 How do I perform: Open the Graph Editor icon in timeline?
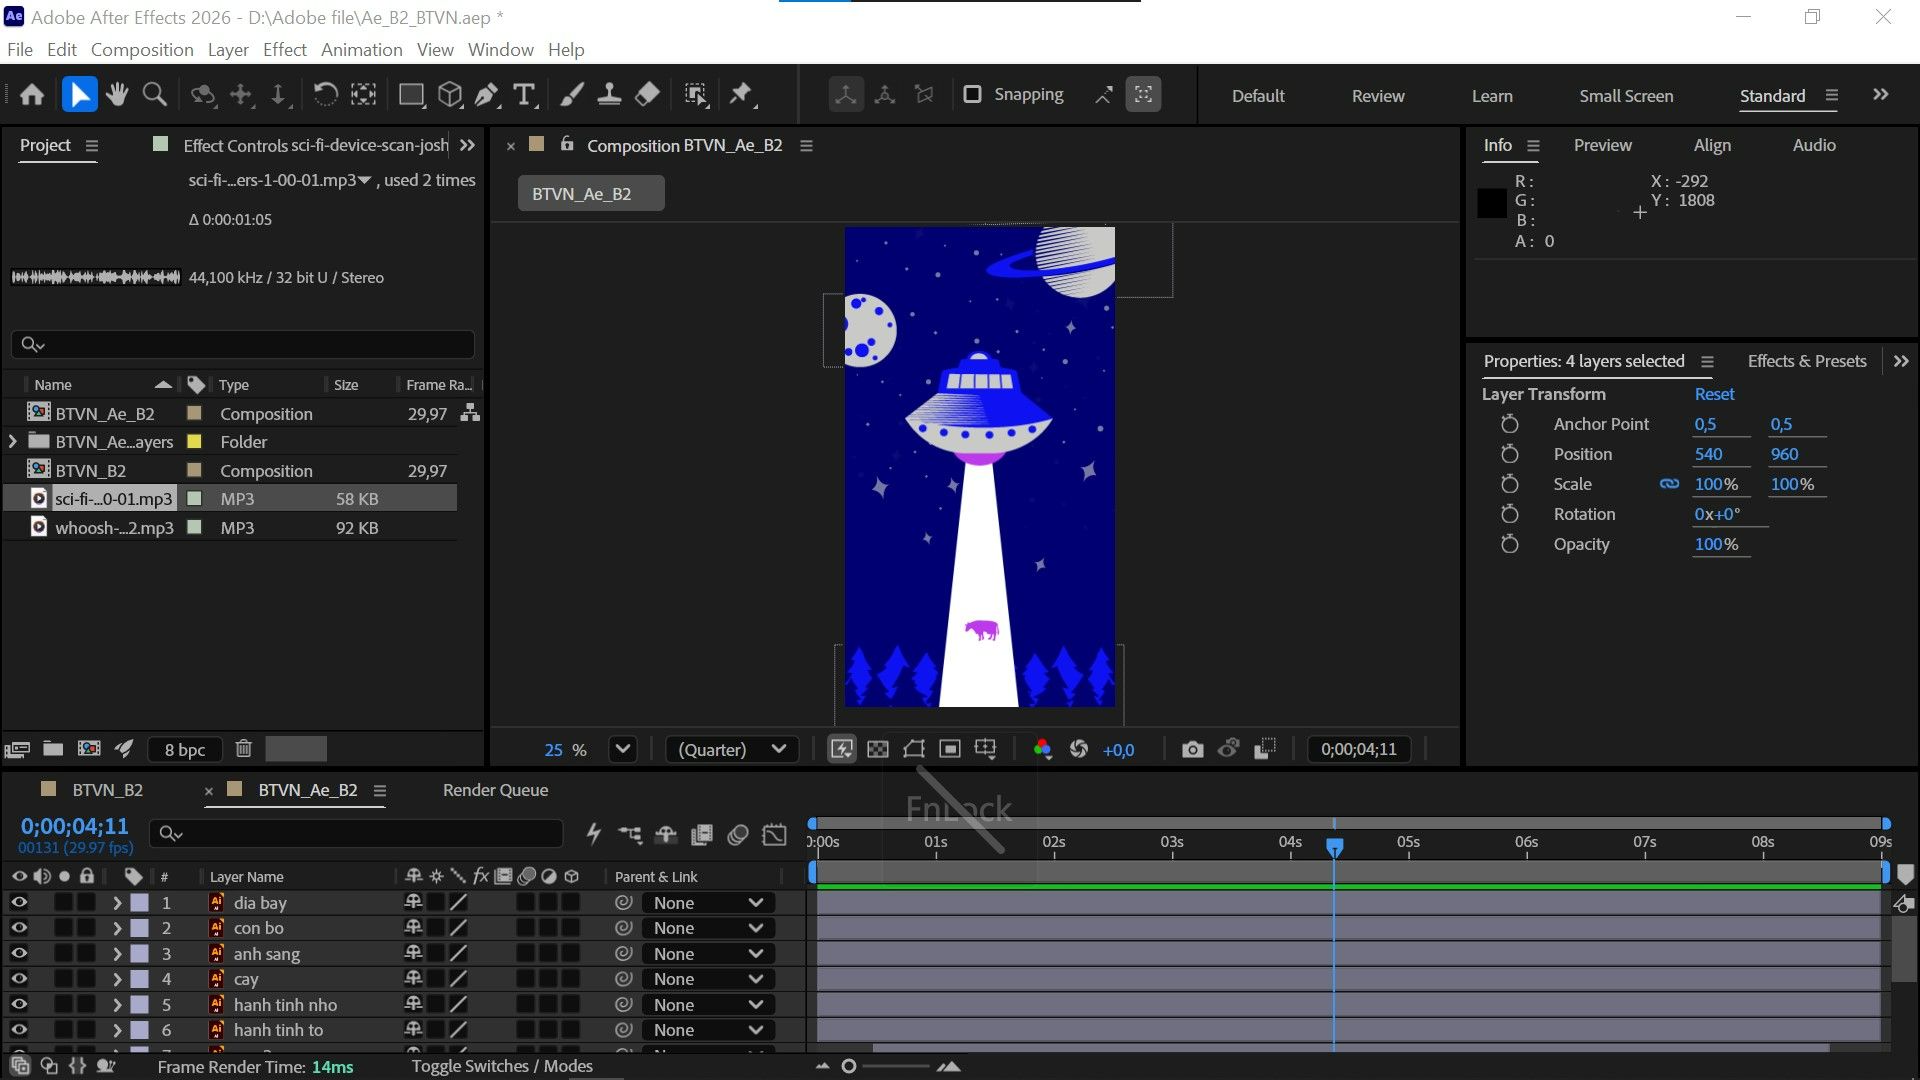774,834
